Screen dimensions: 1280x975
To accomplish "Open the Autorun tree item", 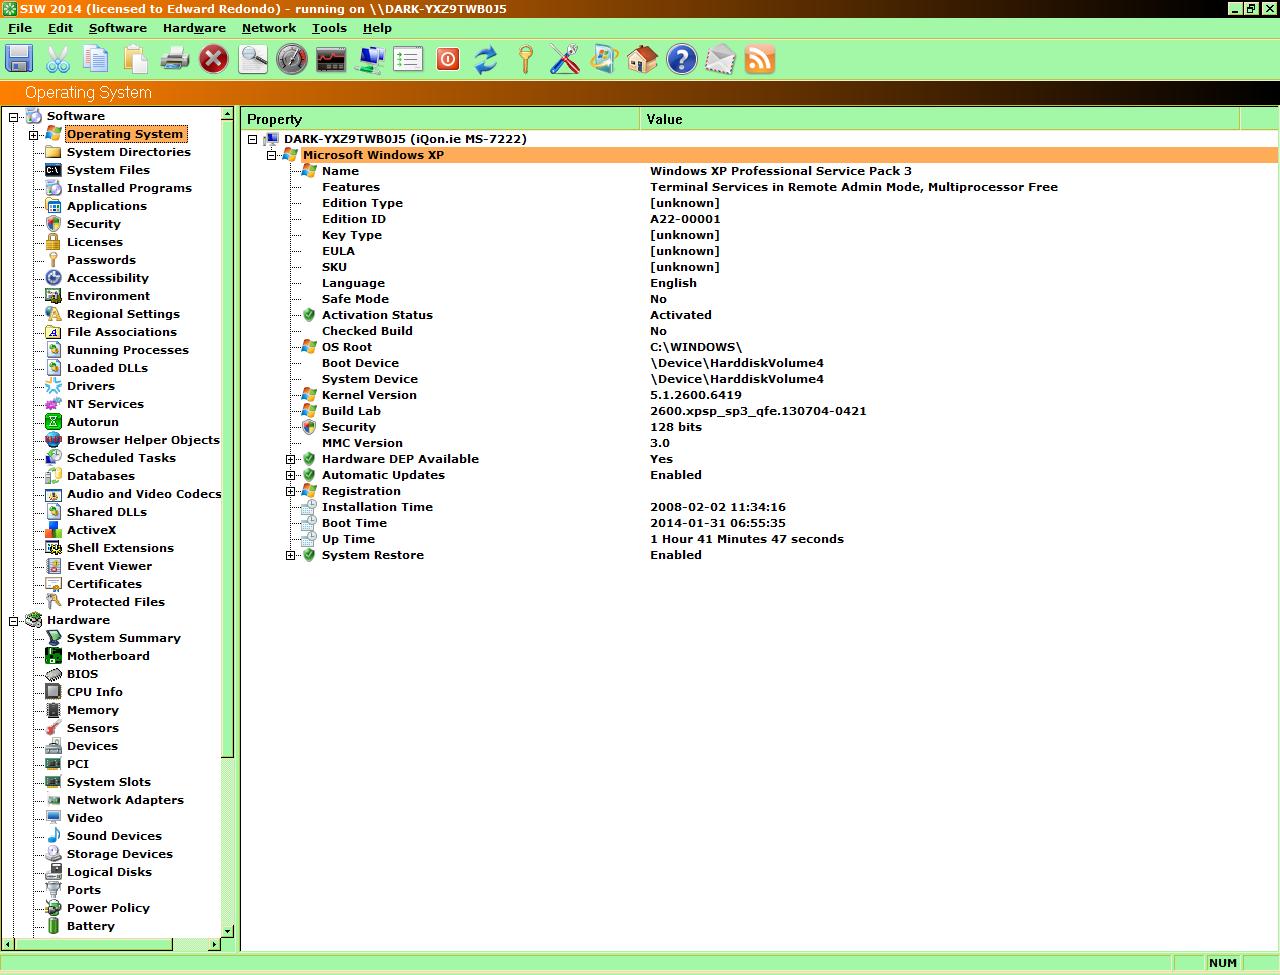I will [x=92, y=422].
